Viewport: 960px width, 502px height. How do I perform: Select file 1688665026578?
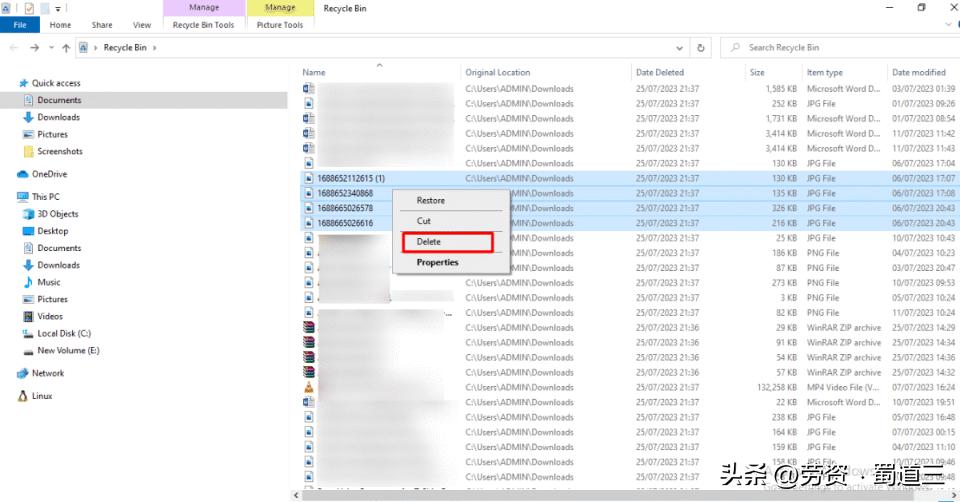345,209
